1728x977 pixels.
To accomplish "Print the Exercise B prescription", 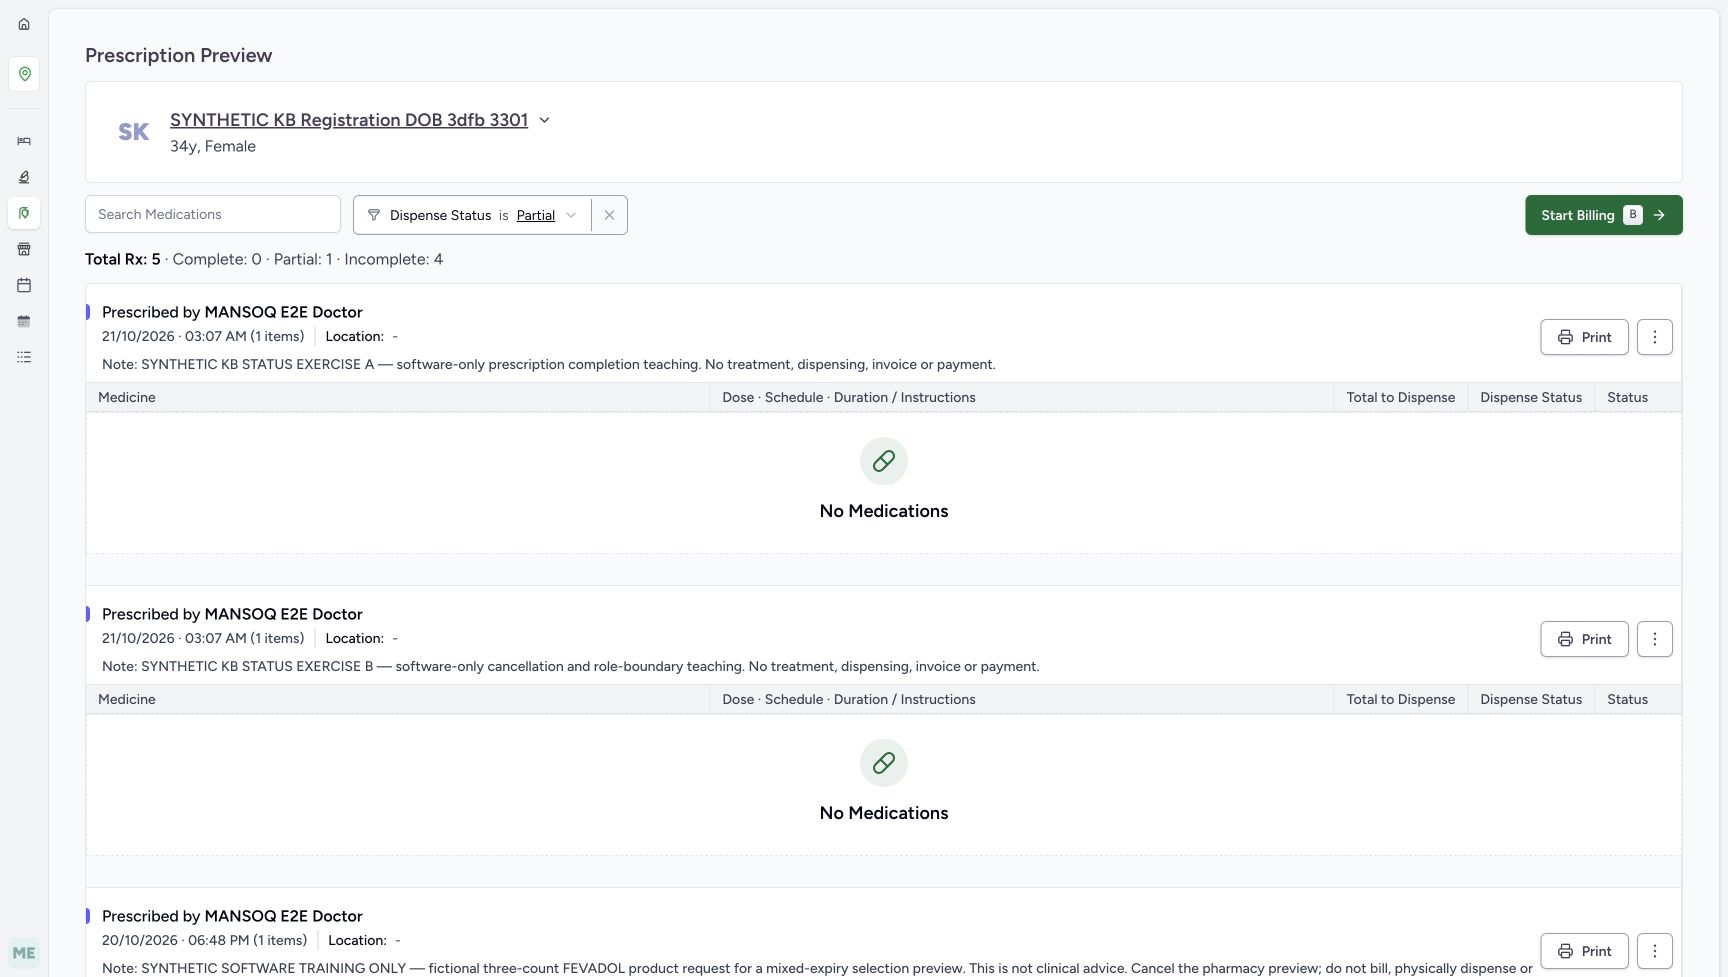I will pyautogui.click(x=1584, y=639).
